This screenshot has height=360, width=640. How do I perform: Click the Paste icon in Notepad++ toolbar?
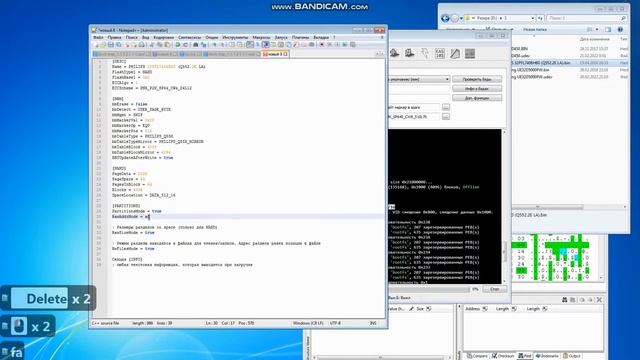point(167,44)
